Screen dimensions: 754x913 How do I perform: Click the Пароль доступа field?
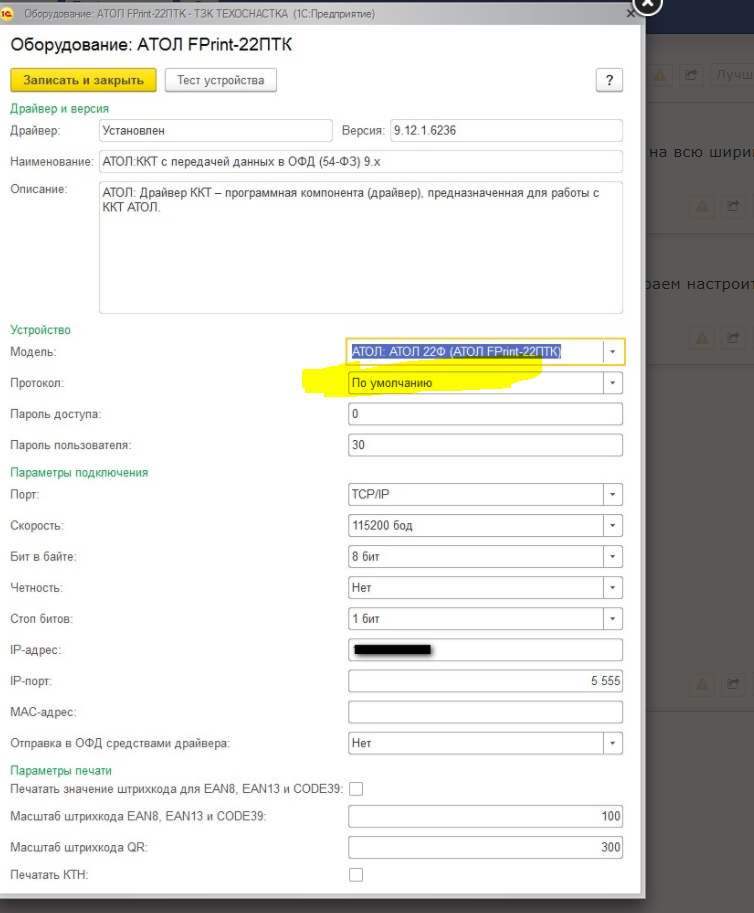(485, 414)
